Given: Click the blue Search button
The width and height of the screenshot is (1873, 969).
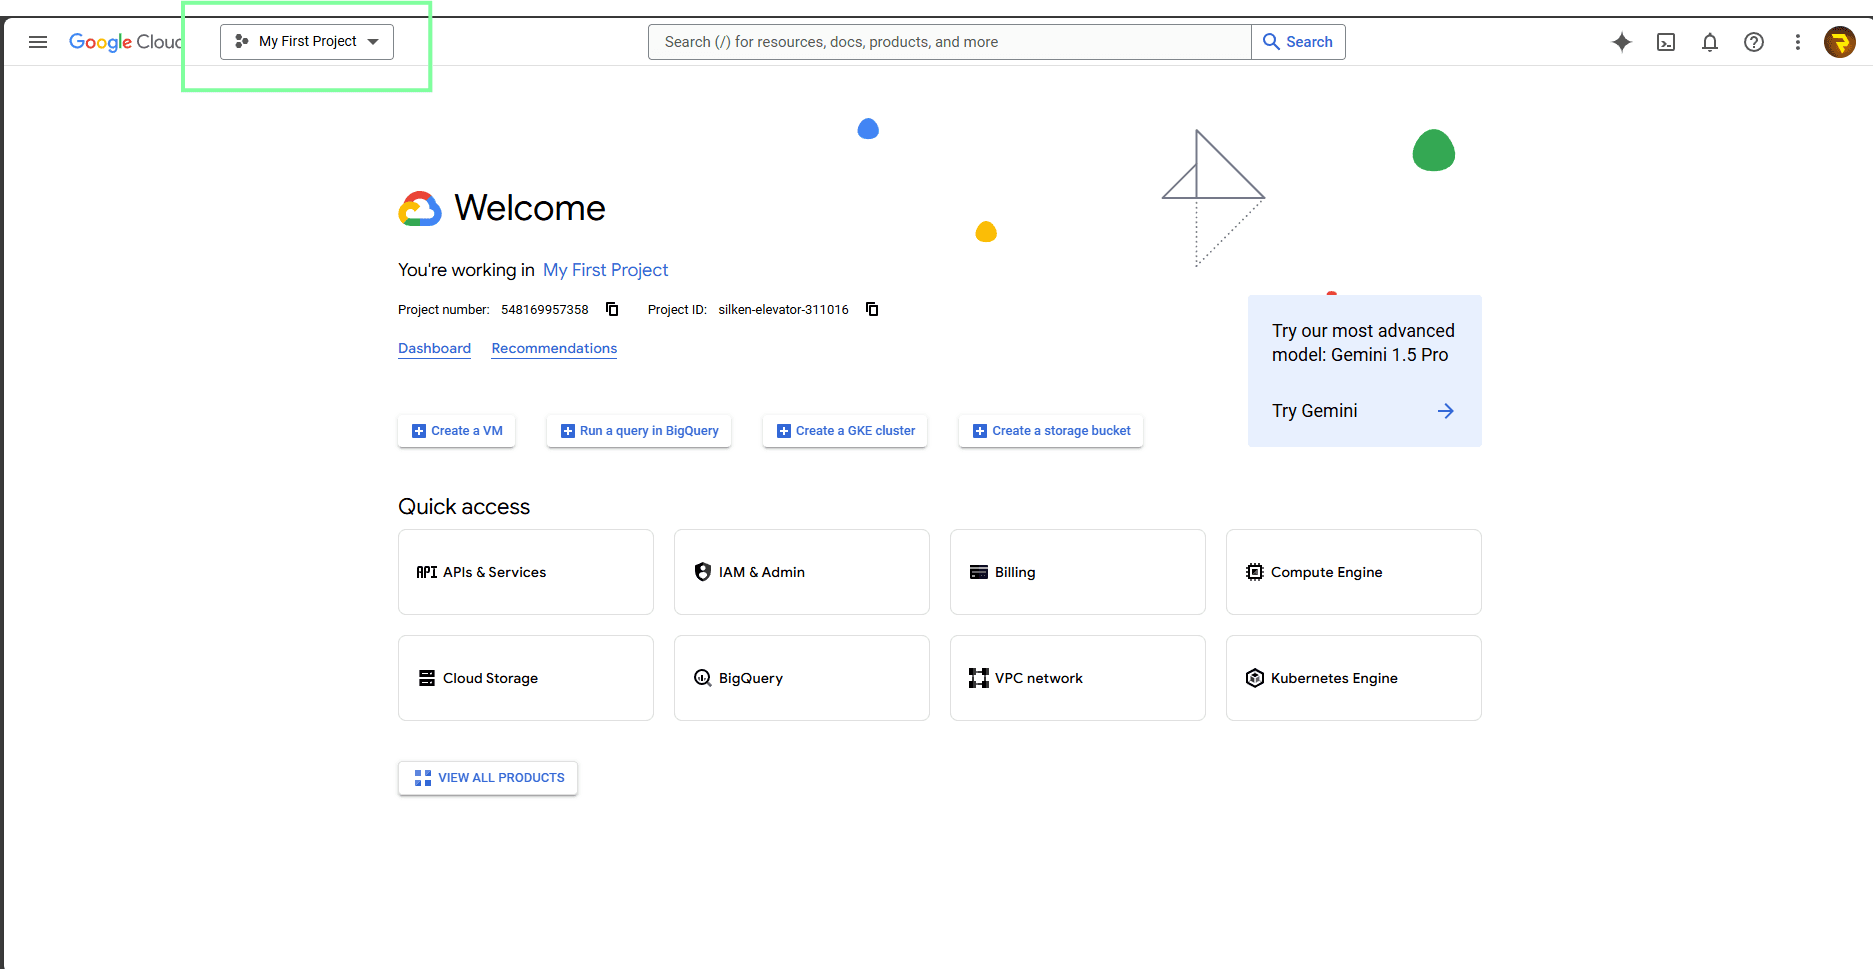Looking at the screenshot, I should (1298, 42).
